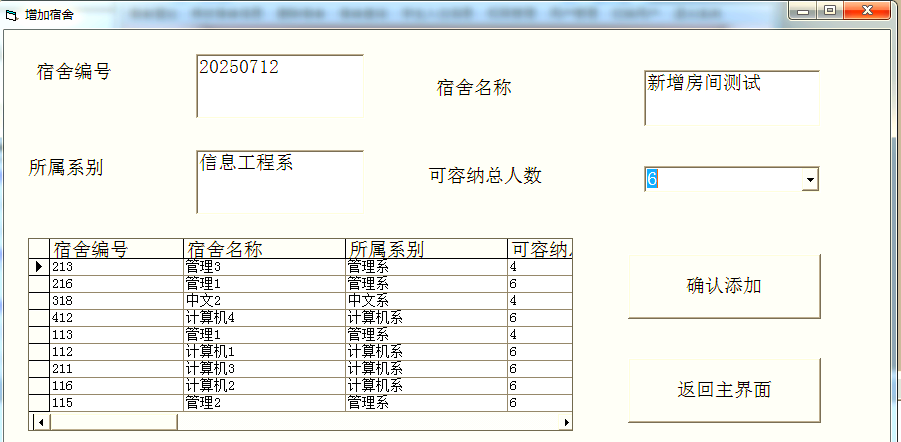Select cell with dorm number 115
The image size is (901, 442).
point(117,403)
